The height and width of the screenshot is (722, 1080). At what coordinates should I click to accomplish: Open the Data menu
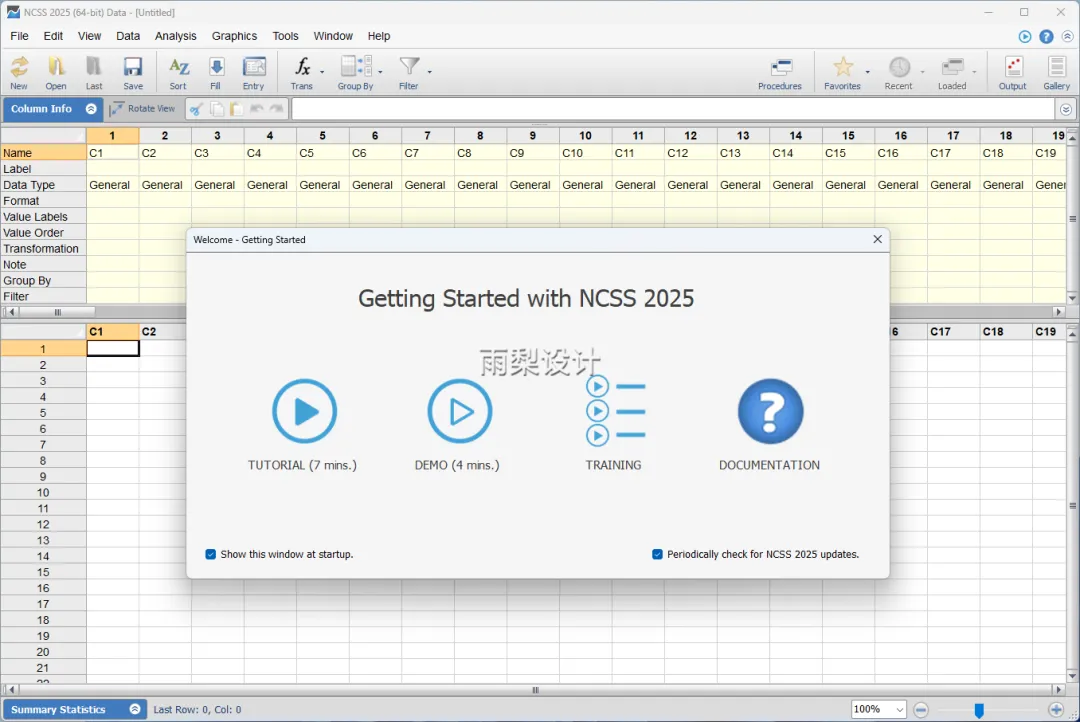click(x=128, y=36)
